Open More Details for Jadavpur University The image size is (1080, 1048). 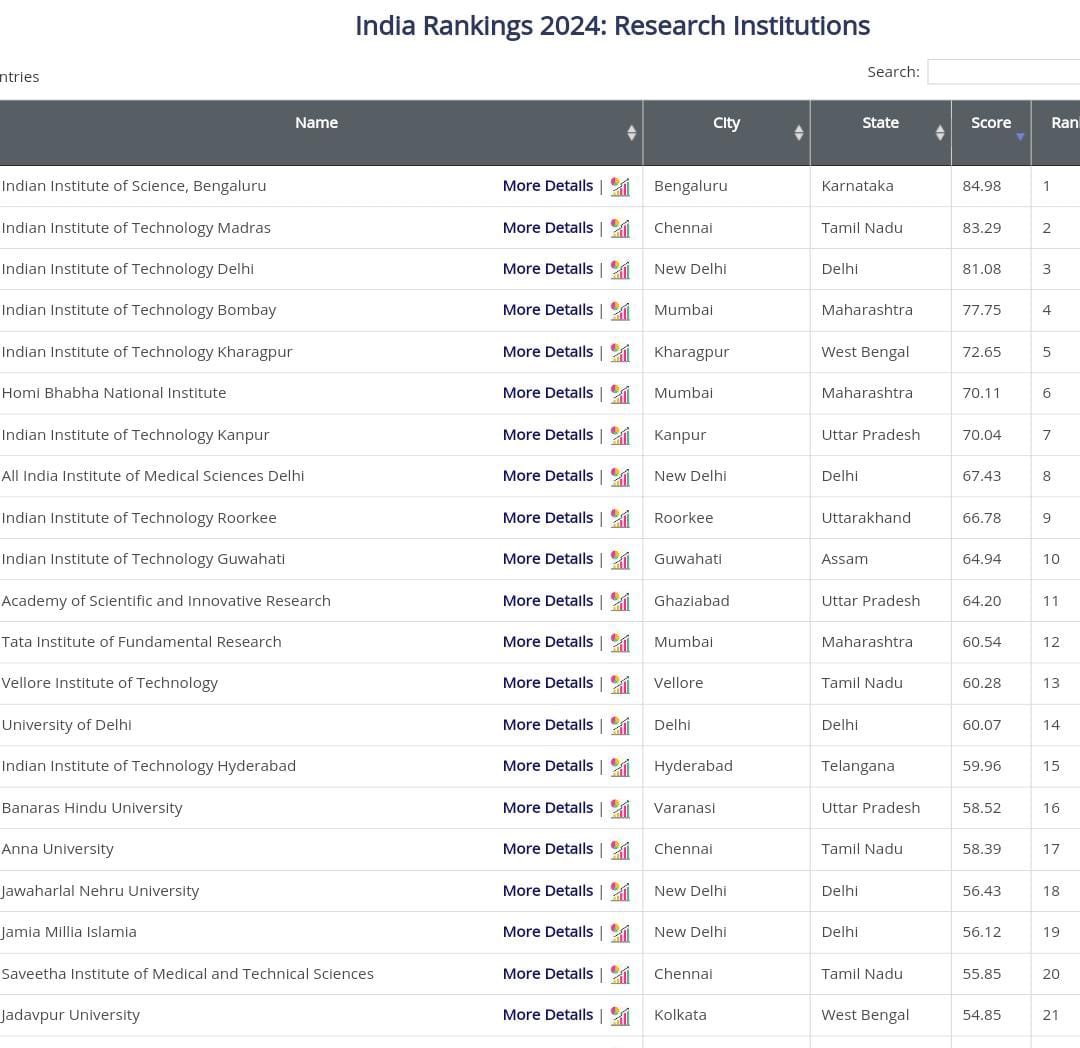pos(548,1015)
